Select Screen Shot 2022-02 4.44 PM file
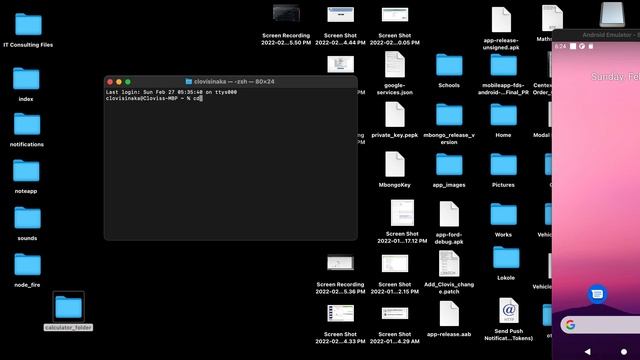 [x=340, y=14]
